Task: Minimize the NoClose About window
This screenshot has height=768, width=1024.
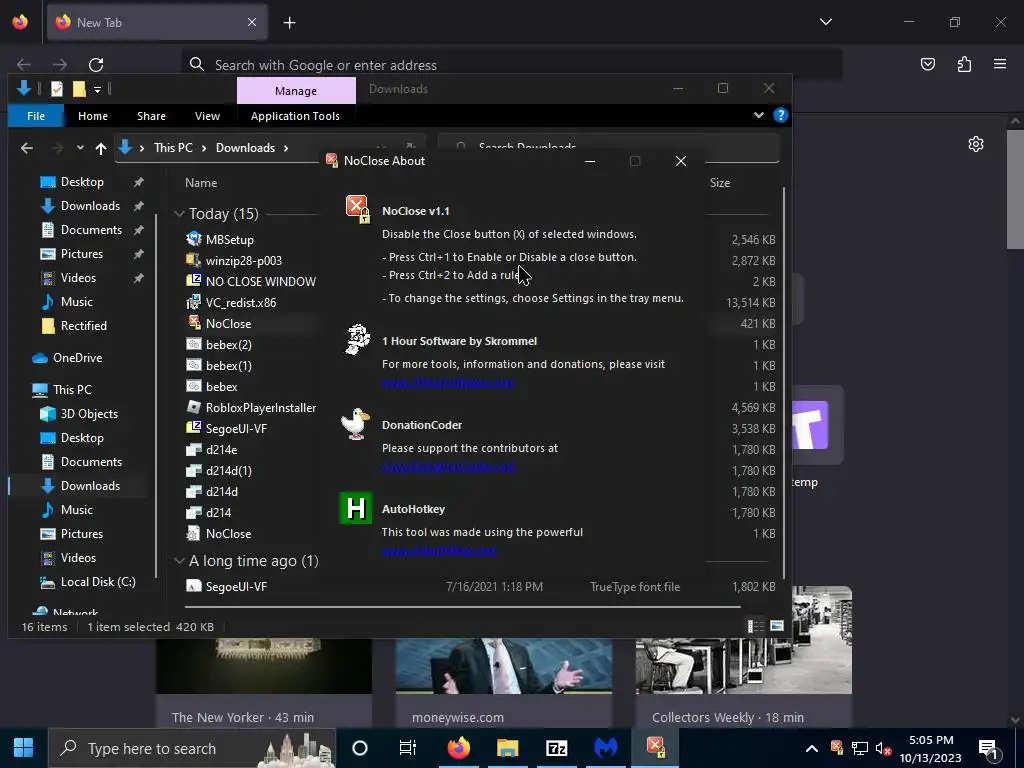Action: click(x=590, y=161)
